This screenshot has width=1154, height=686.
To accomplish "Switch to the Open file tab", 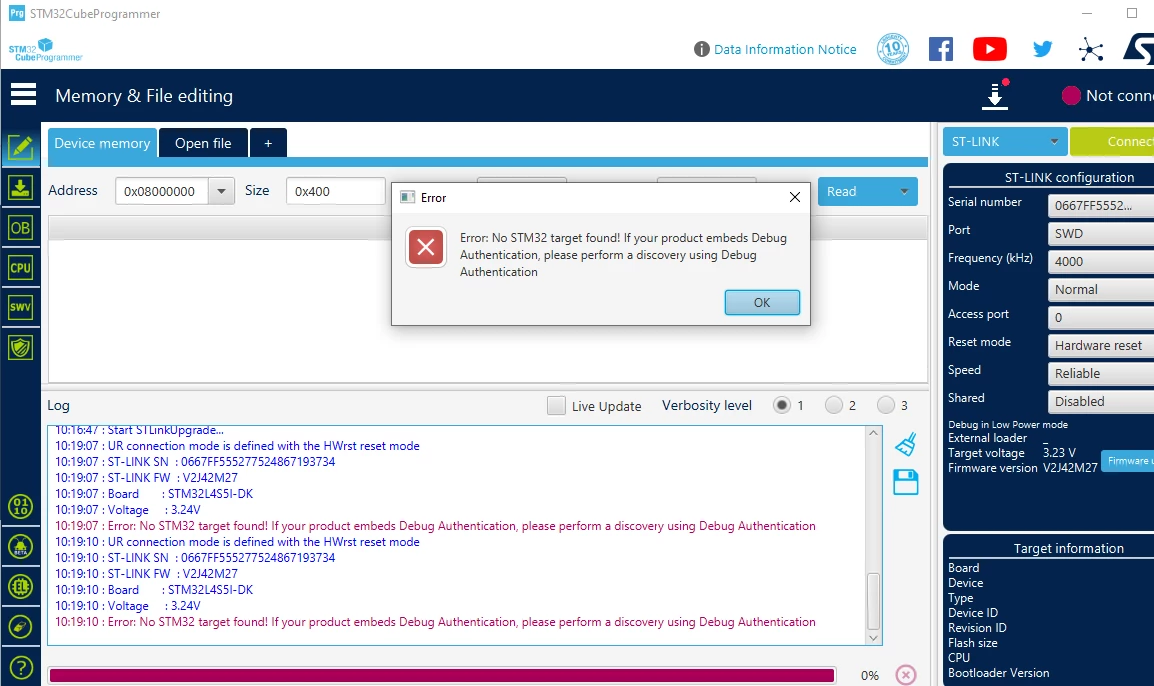I will click(203, 144).
